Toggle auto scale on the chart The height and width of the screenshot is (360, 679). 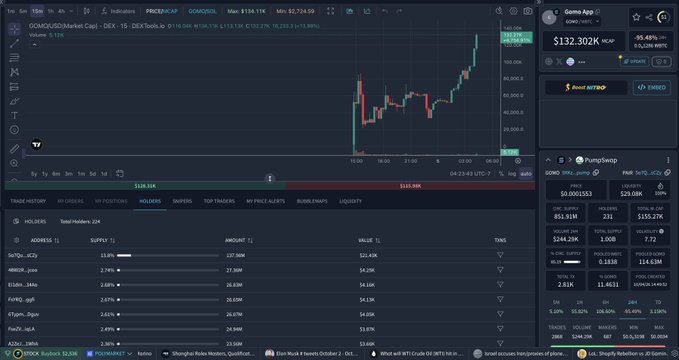[526, 174]
